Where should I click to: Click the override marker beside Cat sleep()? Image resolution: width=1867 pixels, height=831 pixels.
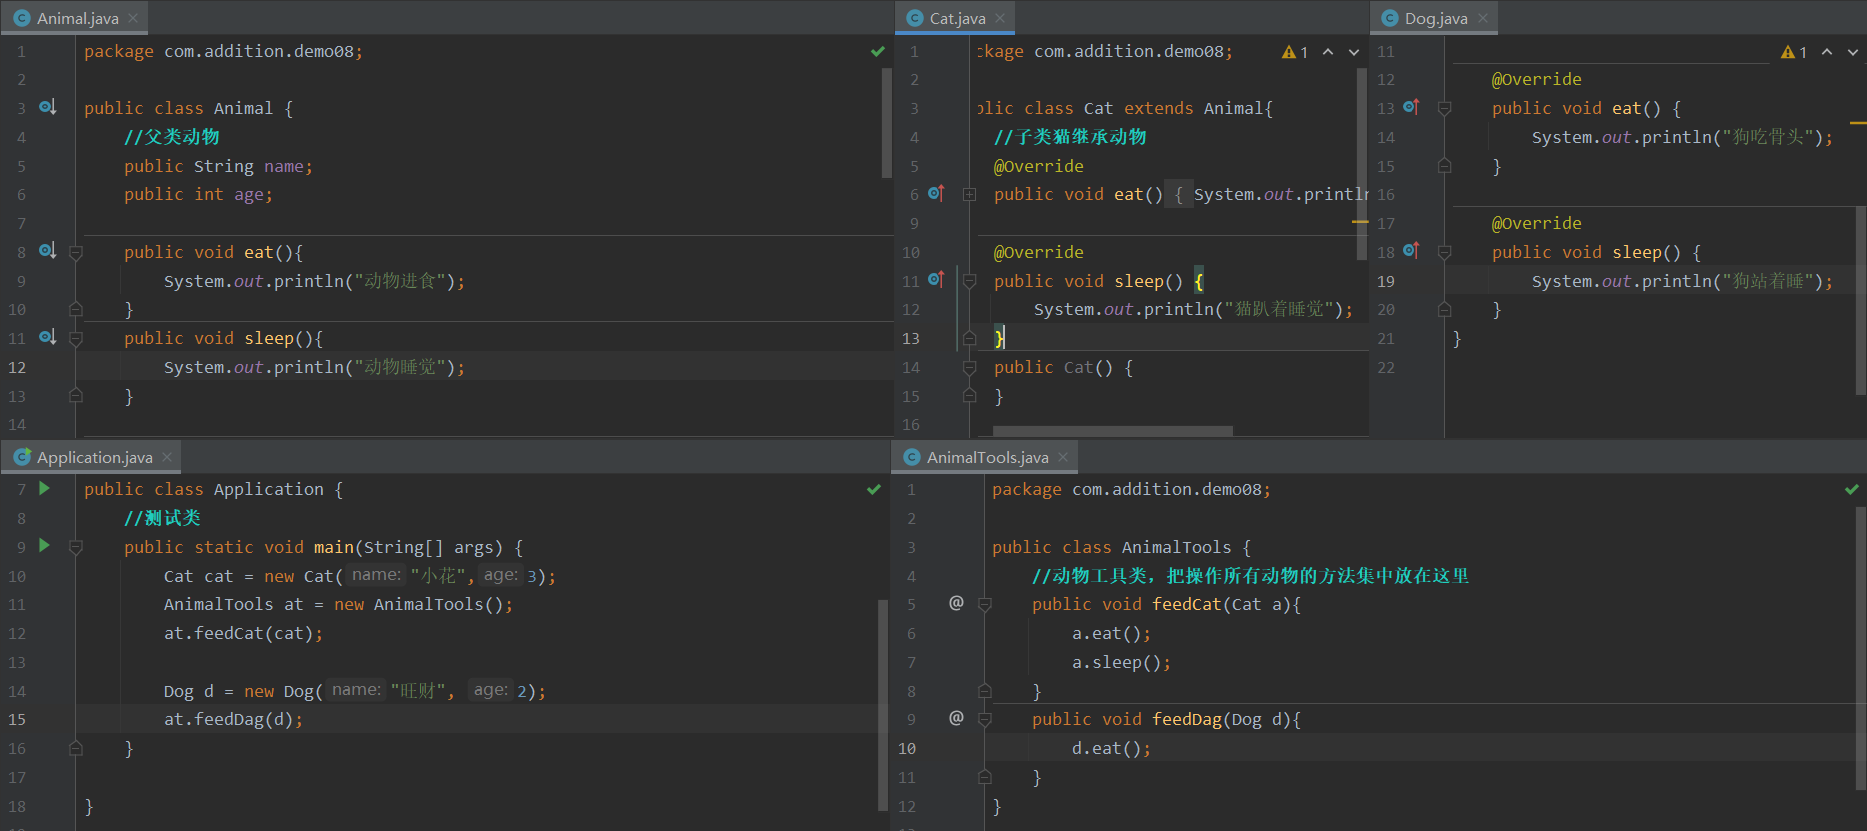coord(936,280)
